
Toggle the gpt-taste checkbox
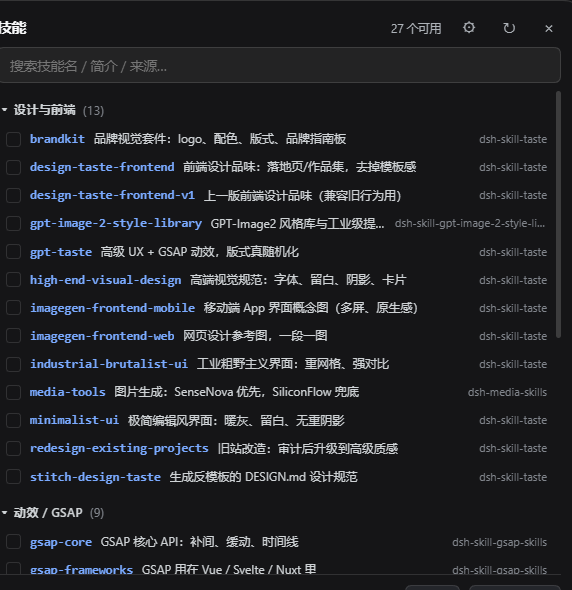pyautogui.click(x=14, y=252)
